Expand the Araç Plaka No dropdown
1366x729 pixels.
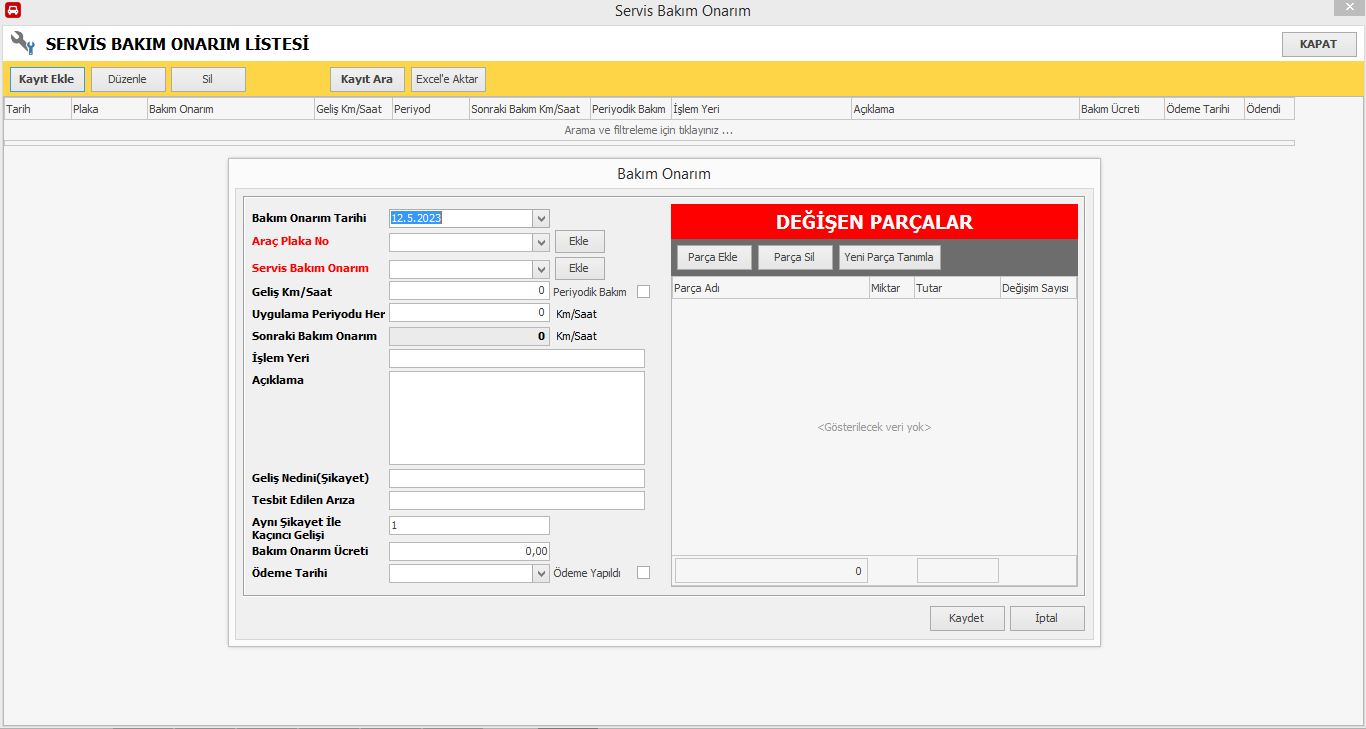(541, 242)
